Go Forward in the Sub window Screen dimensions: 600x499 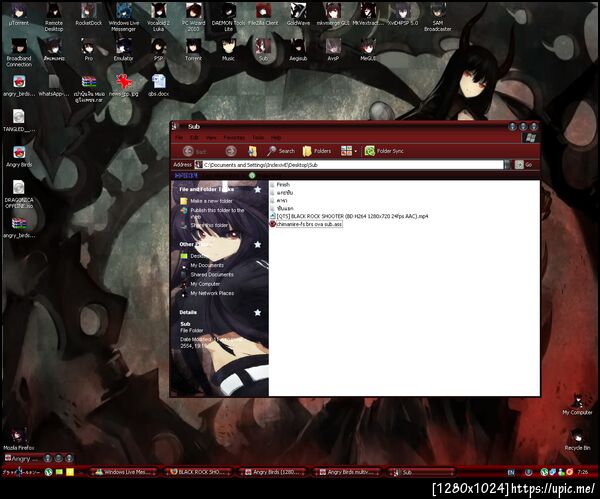pyautogui.click(x=231, y=151)
